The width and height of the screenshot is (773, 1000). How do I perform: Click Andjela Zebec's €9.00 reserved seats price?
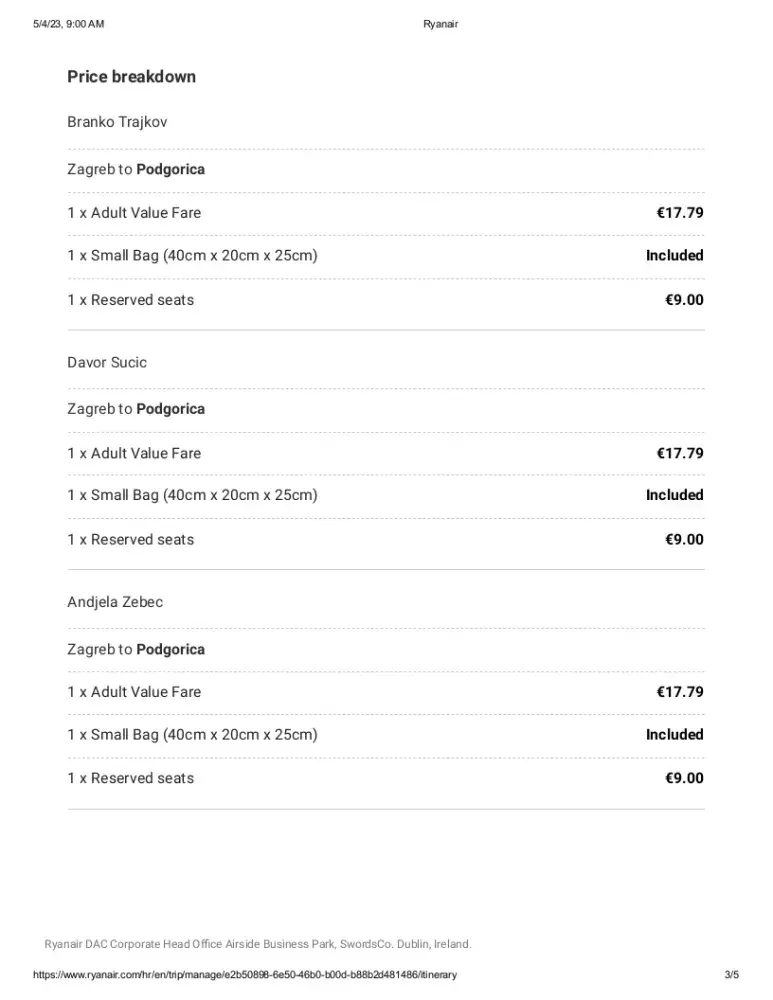[684, 778]
